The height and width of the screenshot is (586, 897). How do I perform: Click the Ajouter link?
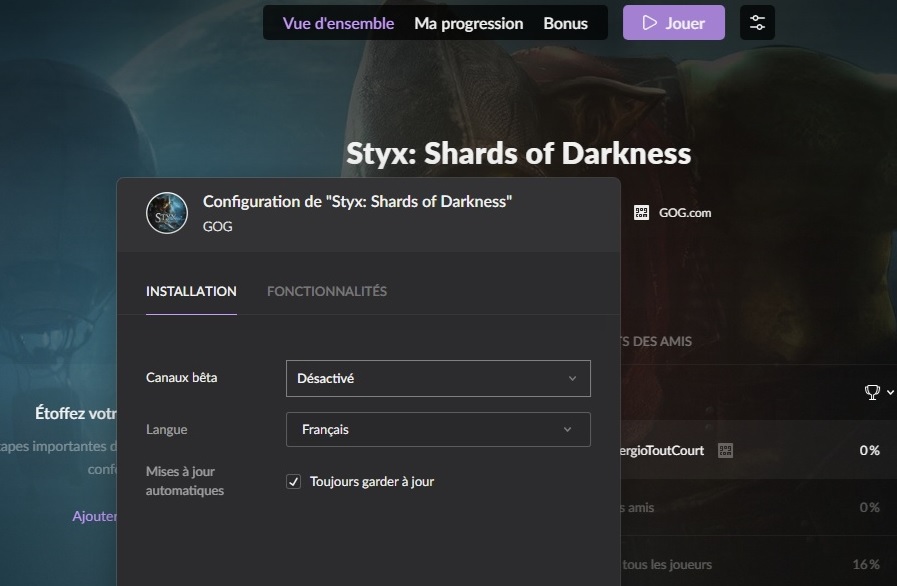click(x=94, y=516)
